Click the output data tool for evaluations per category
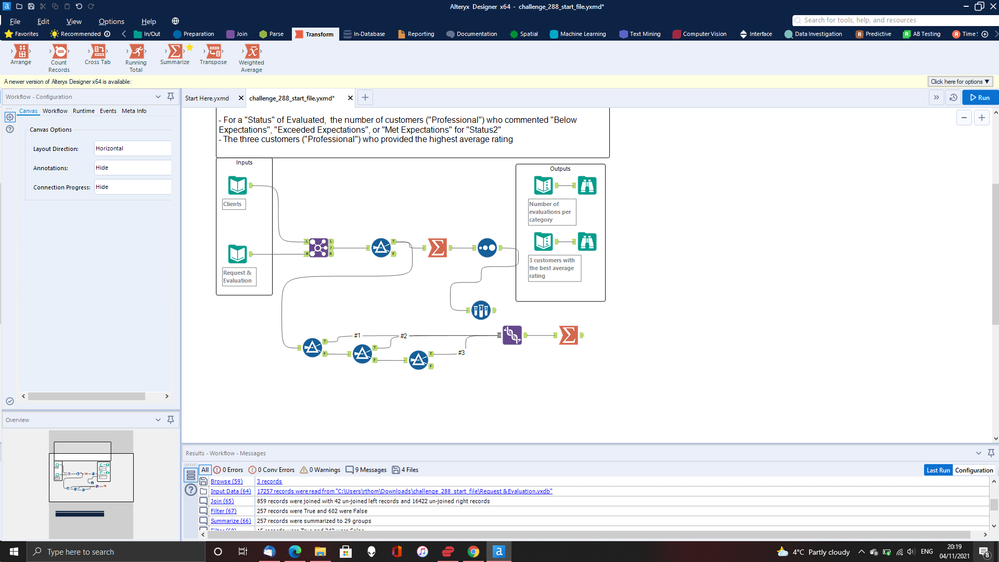 click(543, 185)
